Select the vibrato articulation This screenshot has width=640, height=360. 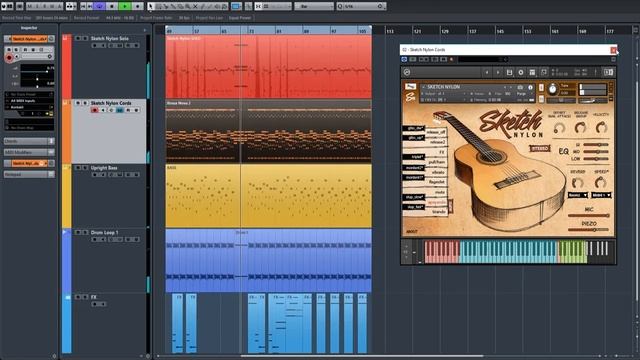[438, 172]
